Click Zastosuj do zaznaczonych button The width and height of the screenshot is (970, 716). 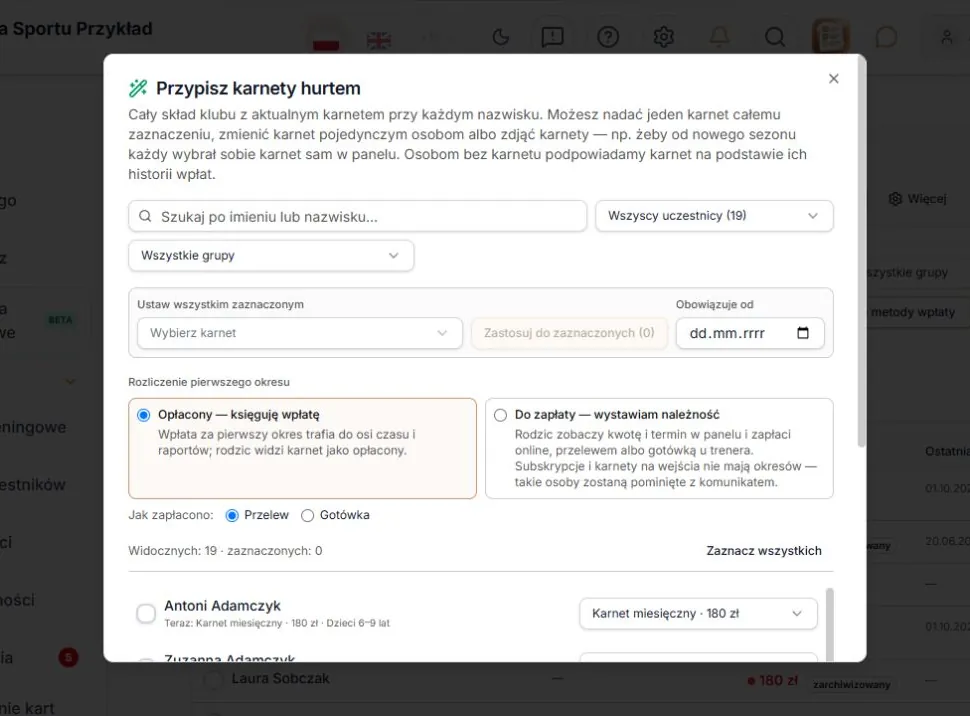coord(569,333)
